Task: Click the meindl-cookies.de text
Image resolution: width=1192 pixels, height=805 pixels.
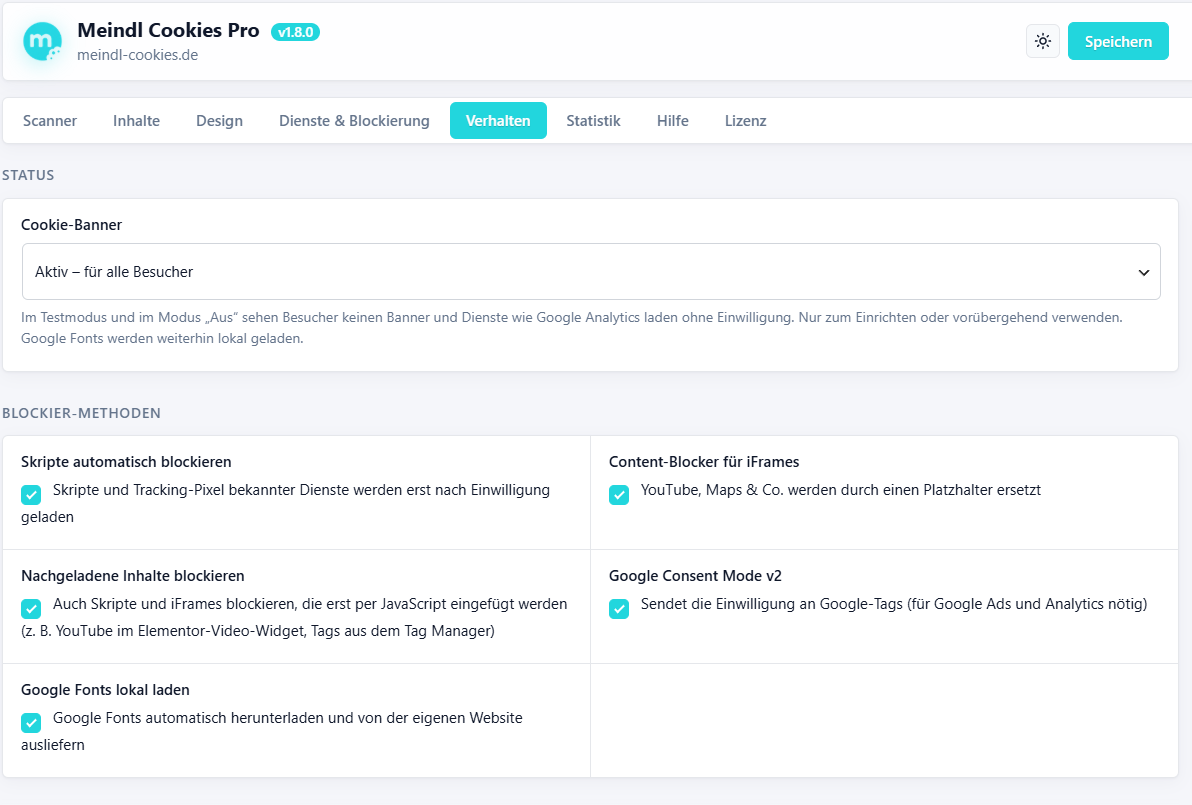Action: point(138,55)
